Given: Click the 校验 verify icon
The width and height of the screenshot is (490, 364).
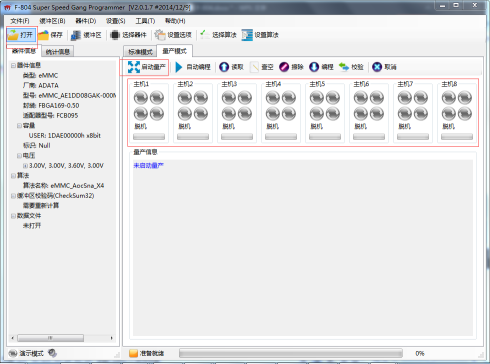Looking at the screenshot, I should pos(344,67).
